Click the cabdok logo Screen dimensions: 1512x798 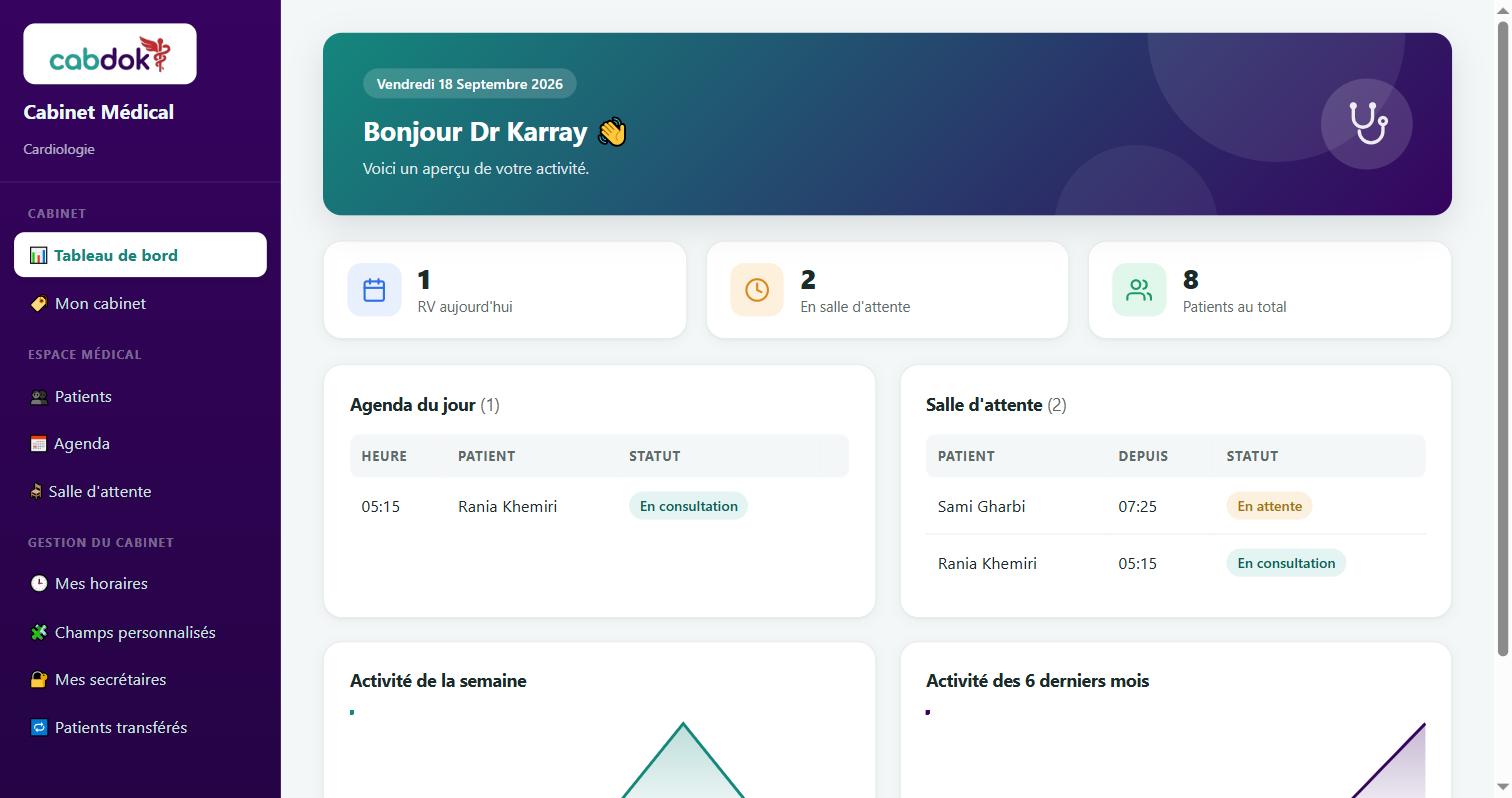pos(110,54)
